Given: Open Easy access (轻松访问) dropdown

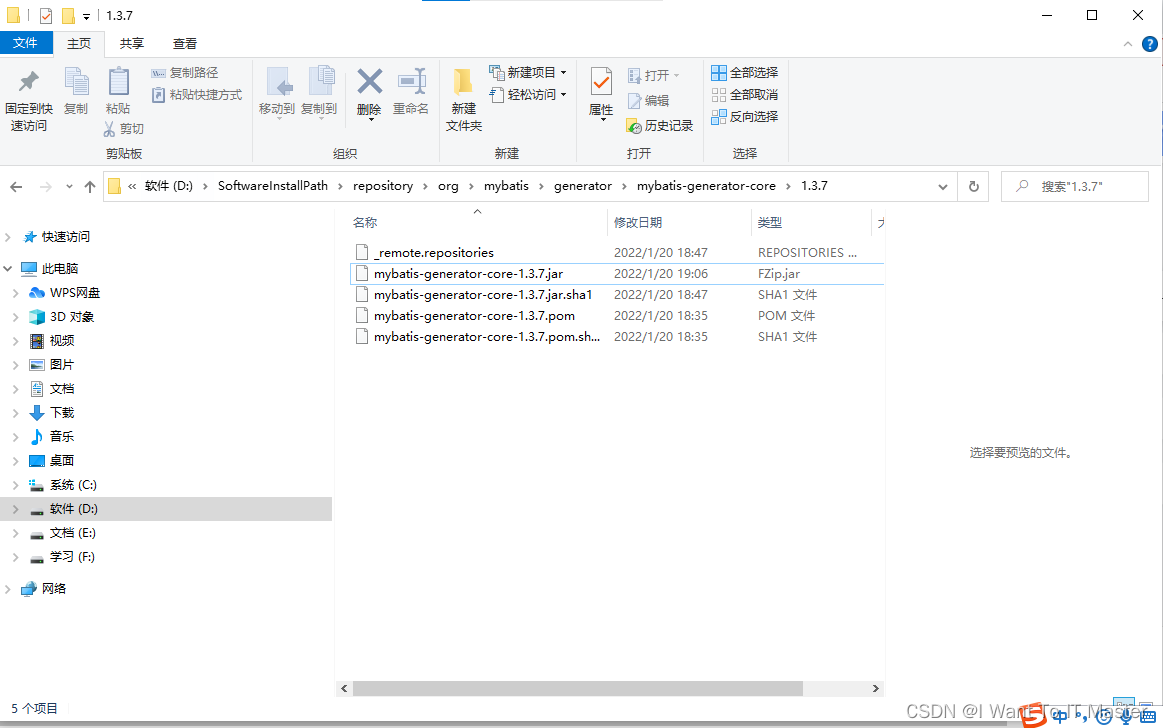Looking at the screenshot, I should (x=527, y=95).
